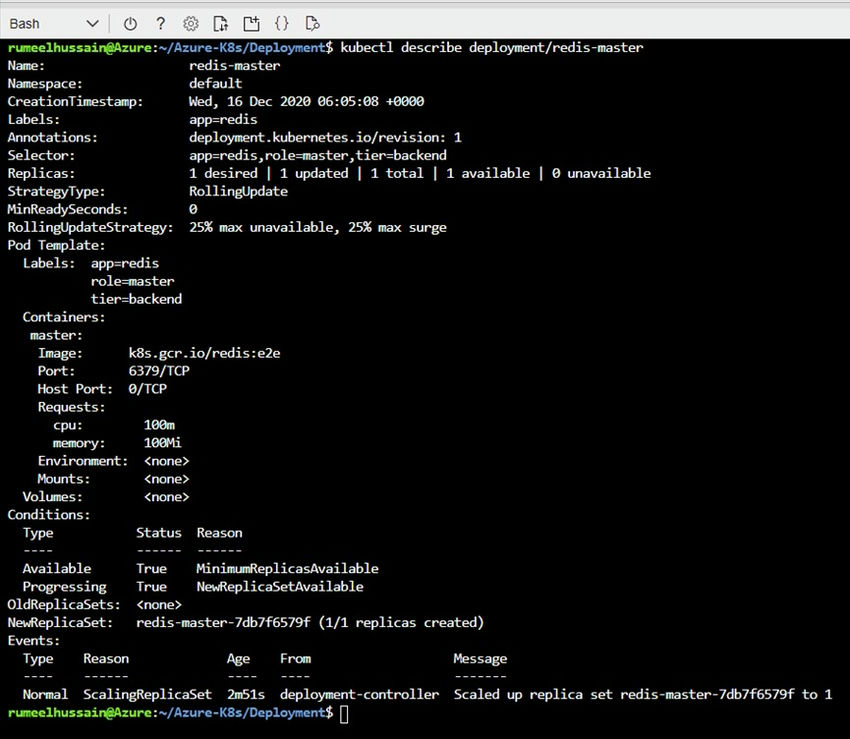This screenshot has width=850, height=739.
Task: Click the Conditions: heading
Action: 49,515
